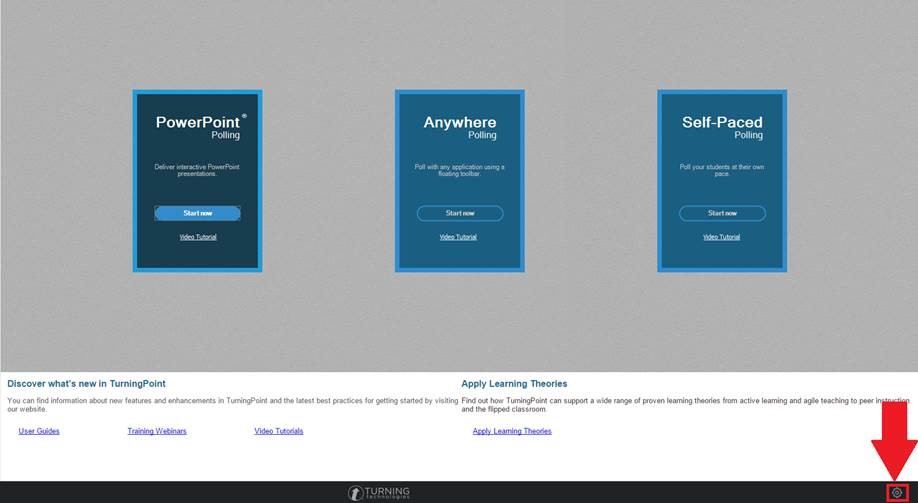Image resolution: width=918 pixels, height=503 pixels.
Task: Click 'Poll your students at their own pace' text
Action: pyautogui.click(x=721, y=170)
